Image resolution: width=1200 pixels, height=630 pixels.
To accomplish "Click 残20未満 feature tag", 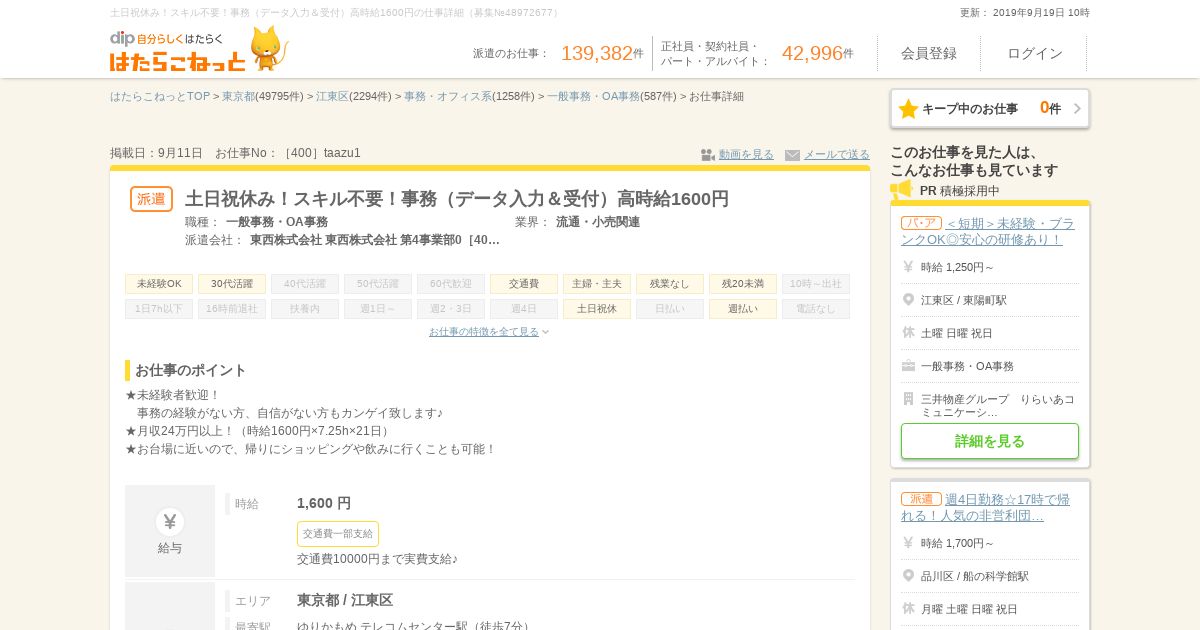I will 743,284.
